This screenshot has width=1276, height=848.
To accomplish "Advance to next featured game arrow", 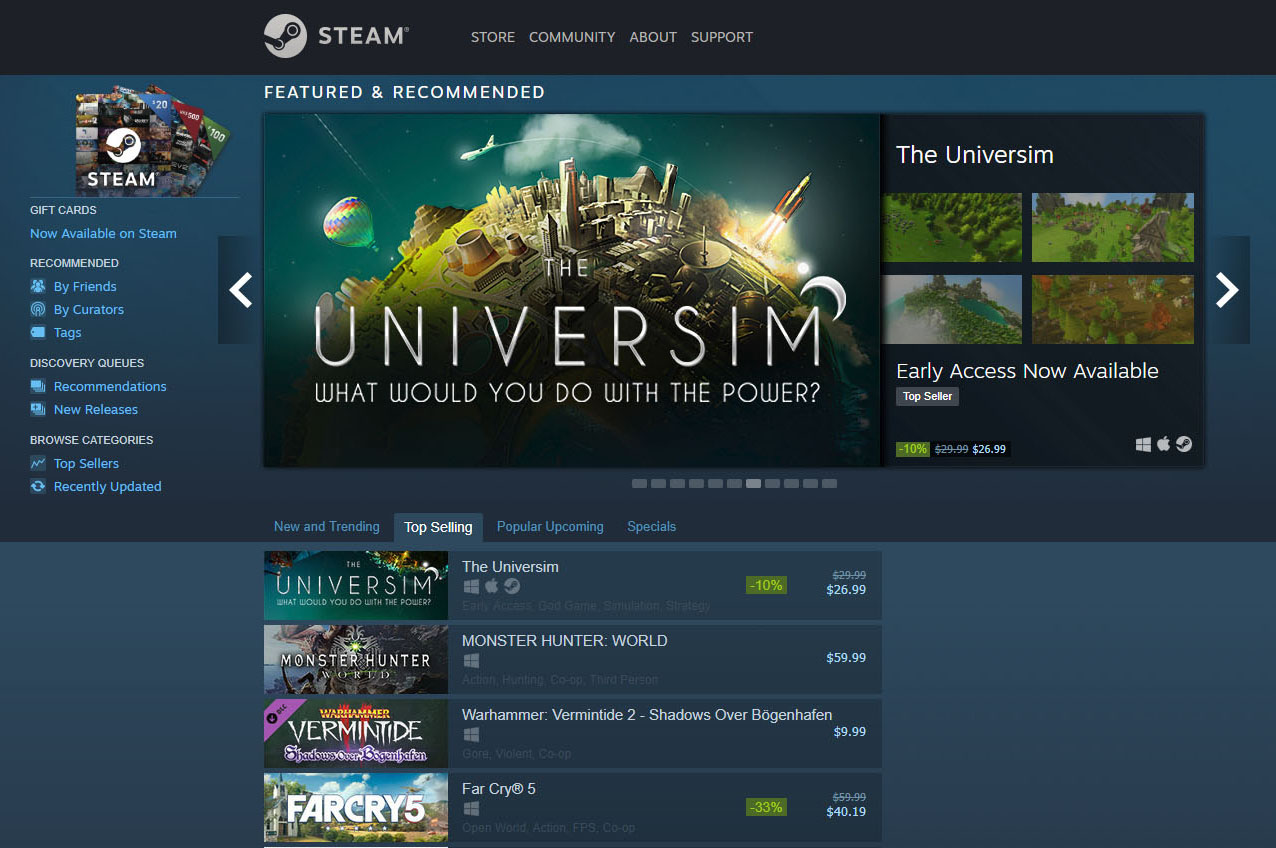I will point(1227,290).
